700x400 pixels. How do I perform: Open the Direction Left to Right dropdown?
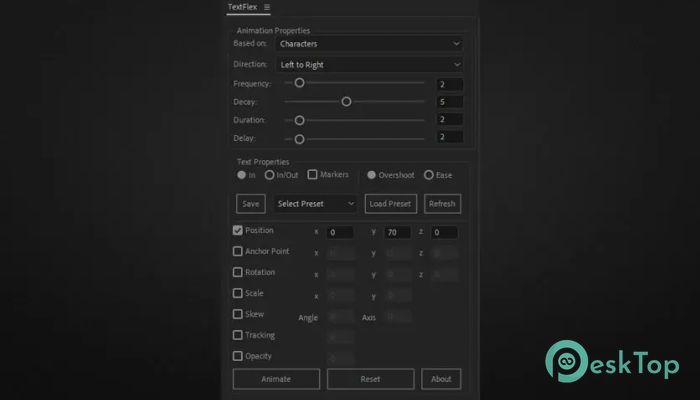(x=369, y=65)
